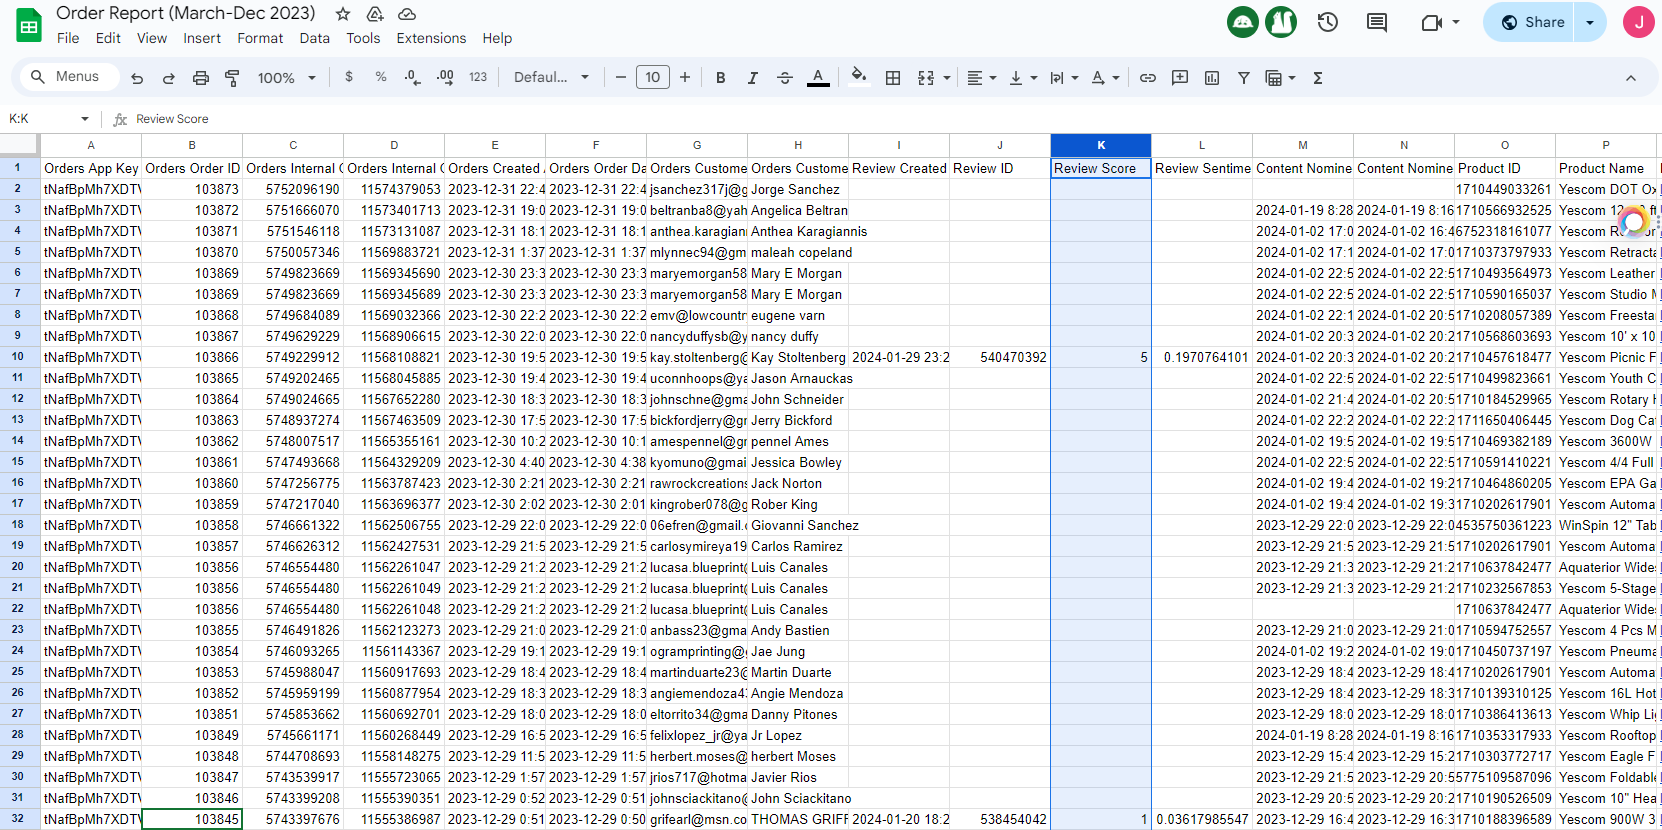Click the font size field
Image resolution: width=1662 pixels, height=830 pixels.
[x=653, y=77]
